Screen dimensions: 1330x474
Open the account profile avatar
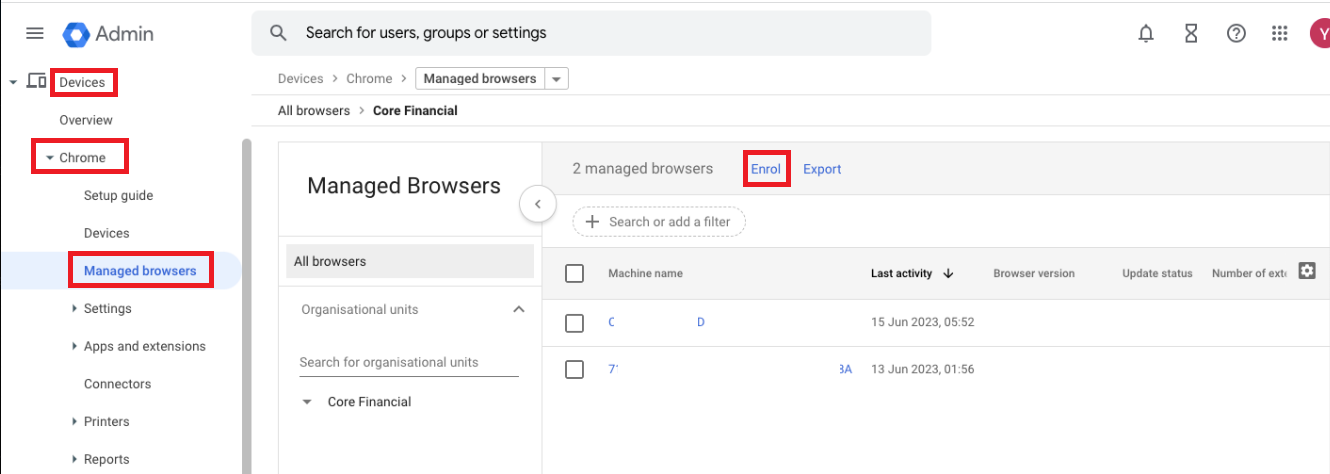coord(1319,33)
